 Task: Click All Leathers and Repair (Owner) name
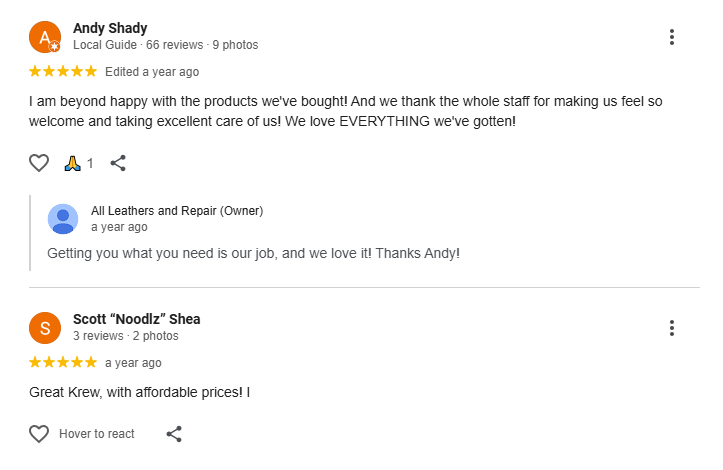[x=177, y=211]
